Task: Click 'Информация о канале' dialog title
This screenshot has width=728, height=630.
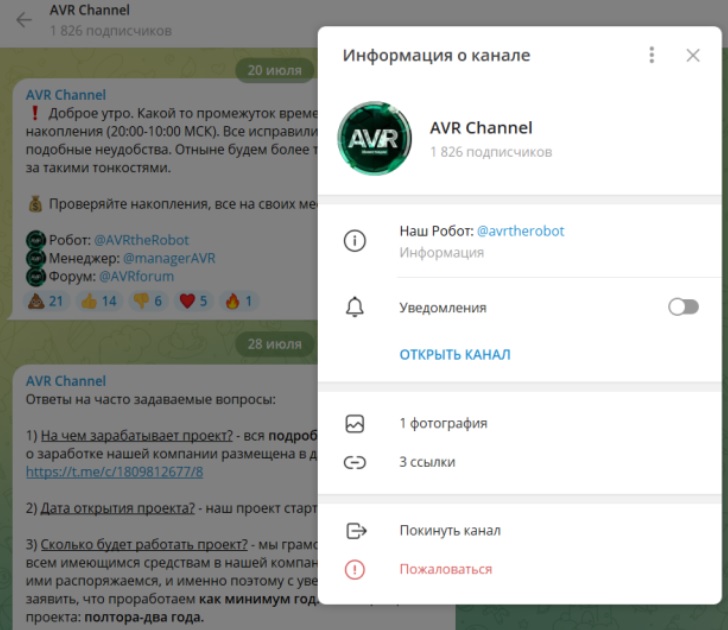Action: point(436,55)
